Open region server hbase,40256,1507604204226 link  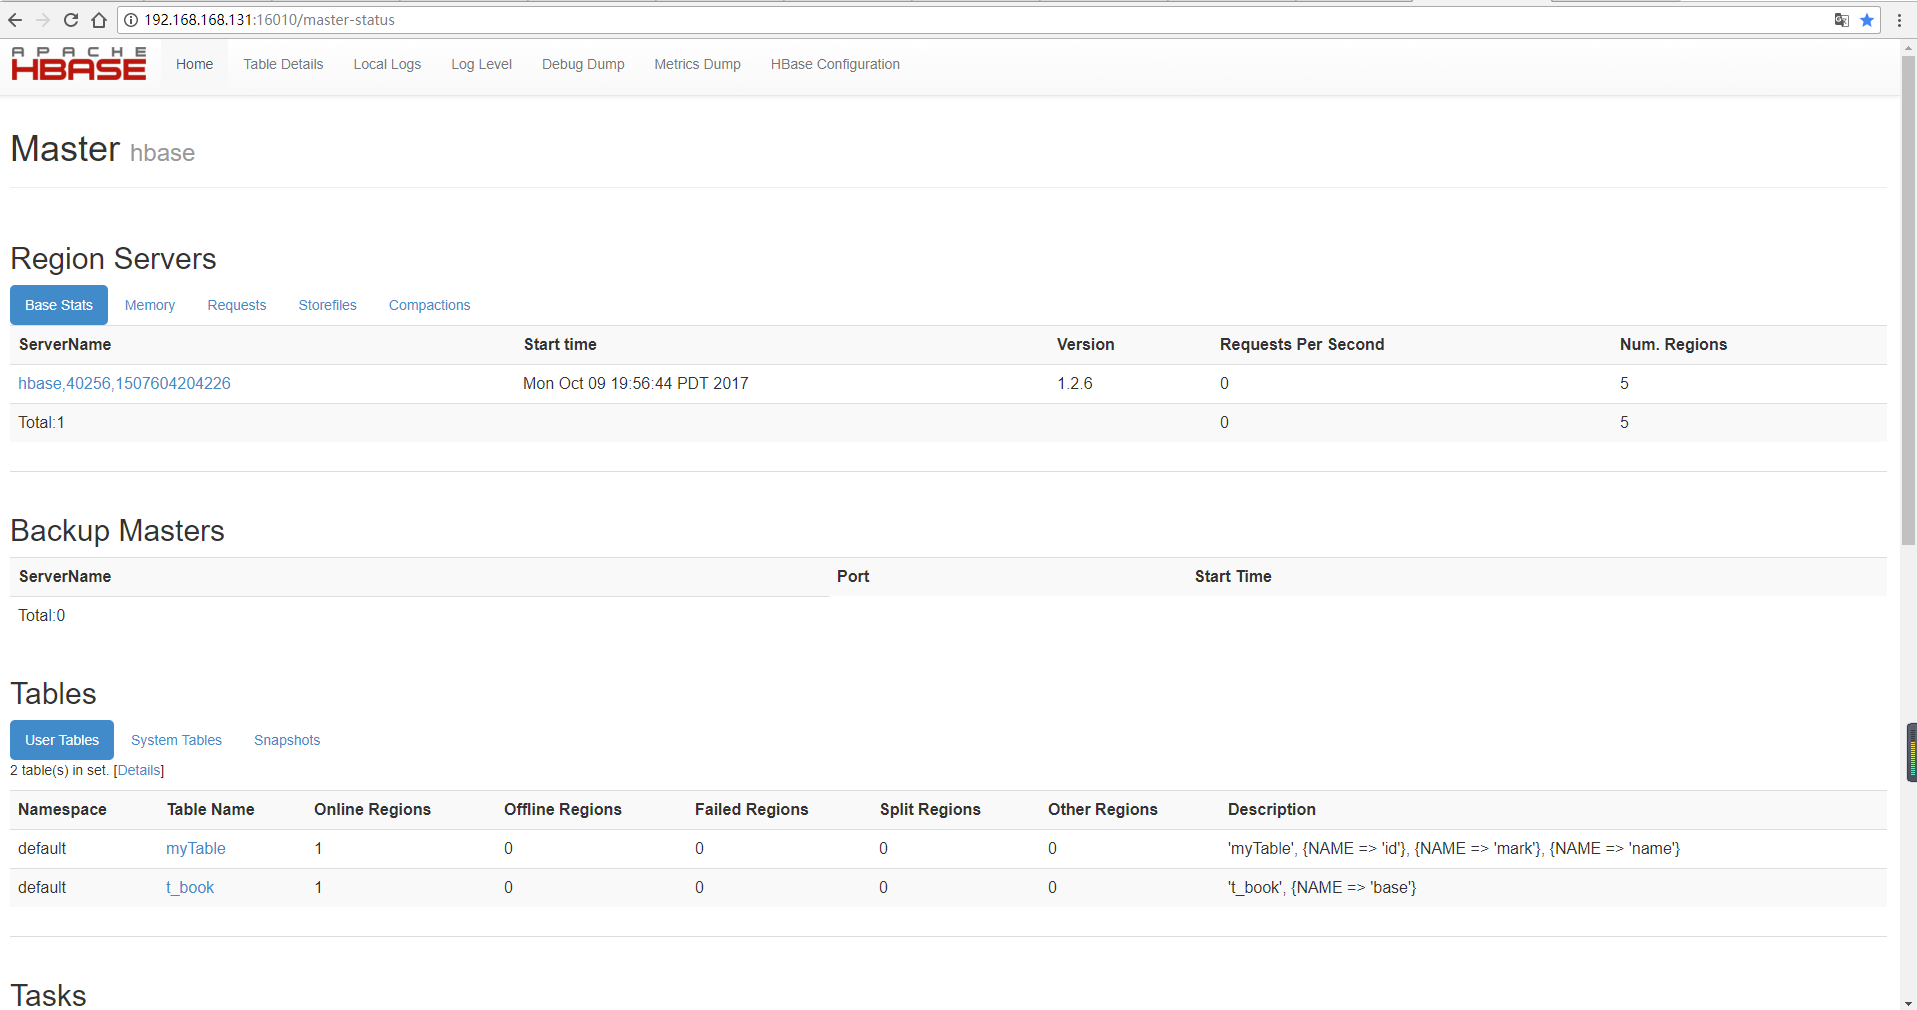[124, 383]
